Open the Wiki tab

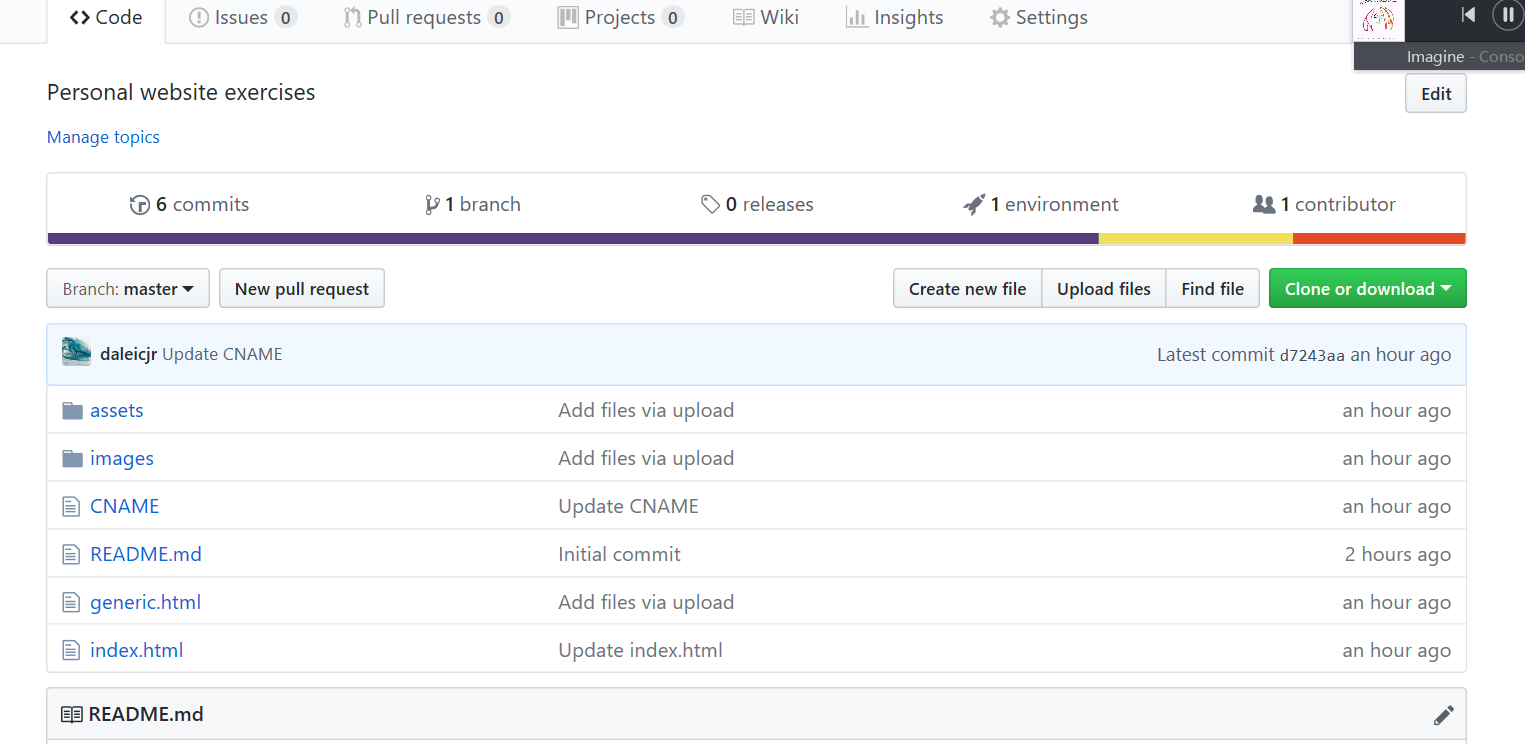click(766, 18)
